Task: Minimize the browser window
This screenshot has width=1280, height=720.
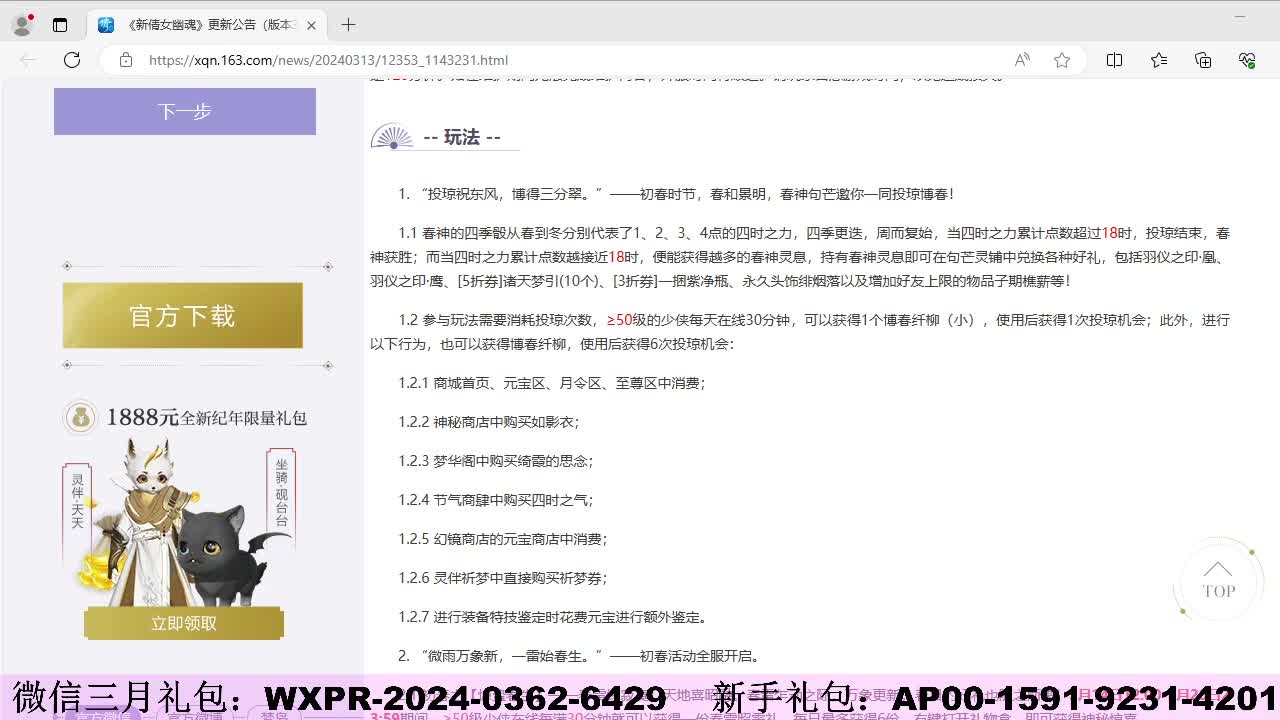Action: click(1240, 16)
